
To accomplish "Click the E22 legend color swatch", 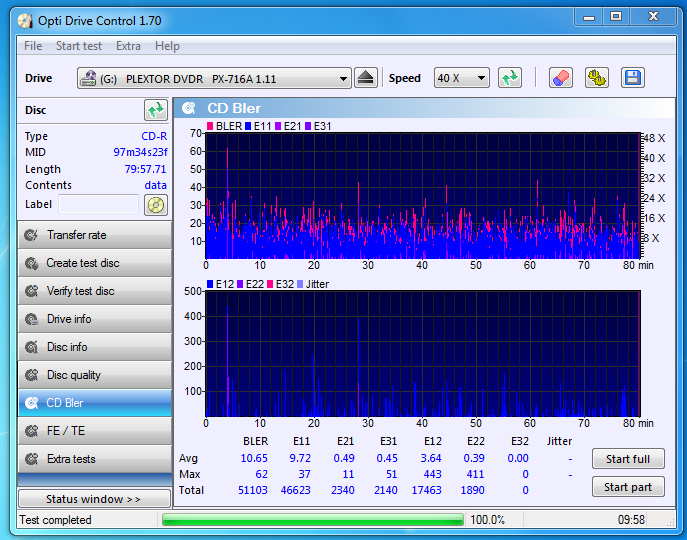I will coord(240,284).
